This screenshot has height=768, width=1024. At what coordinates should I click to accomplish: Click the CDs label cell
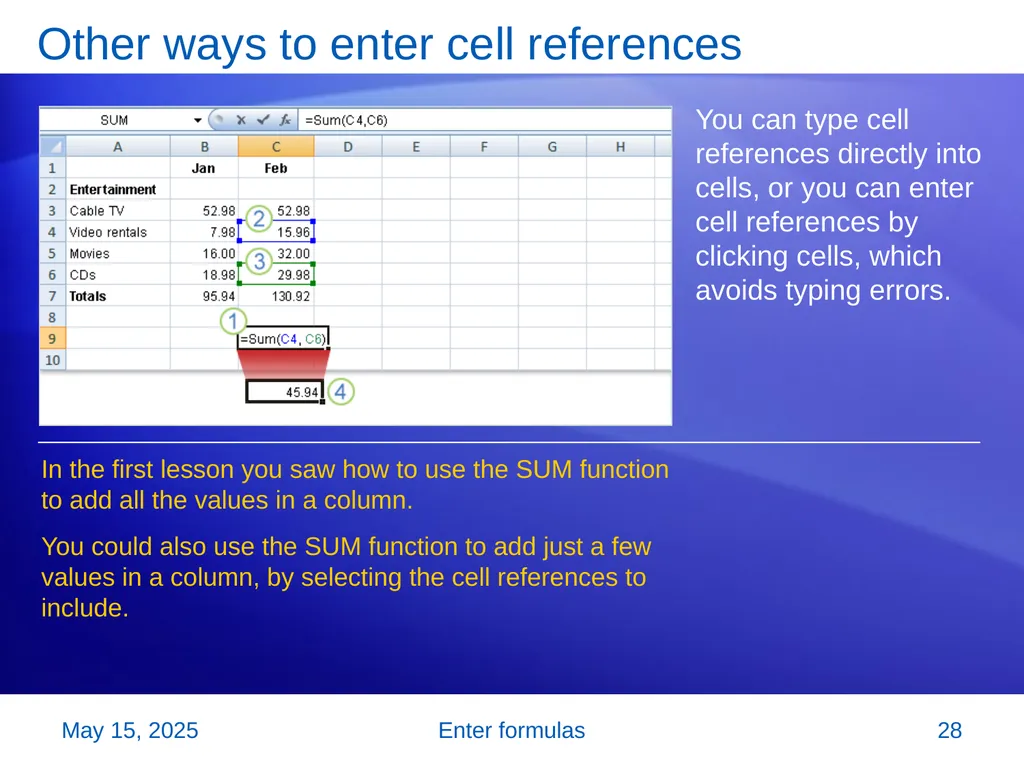coord(118,275)
